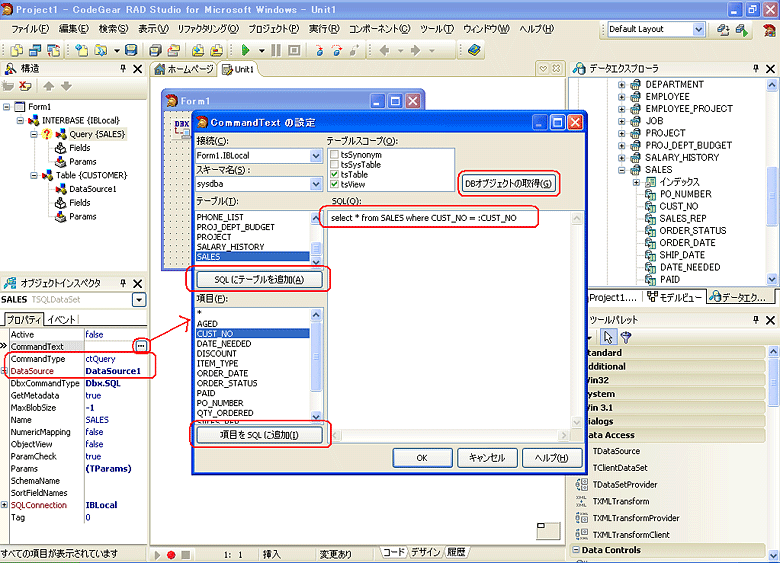Collapse the SALES node in Data Explorer

[621, 170]
